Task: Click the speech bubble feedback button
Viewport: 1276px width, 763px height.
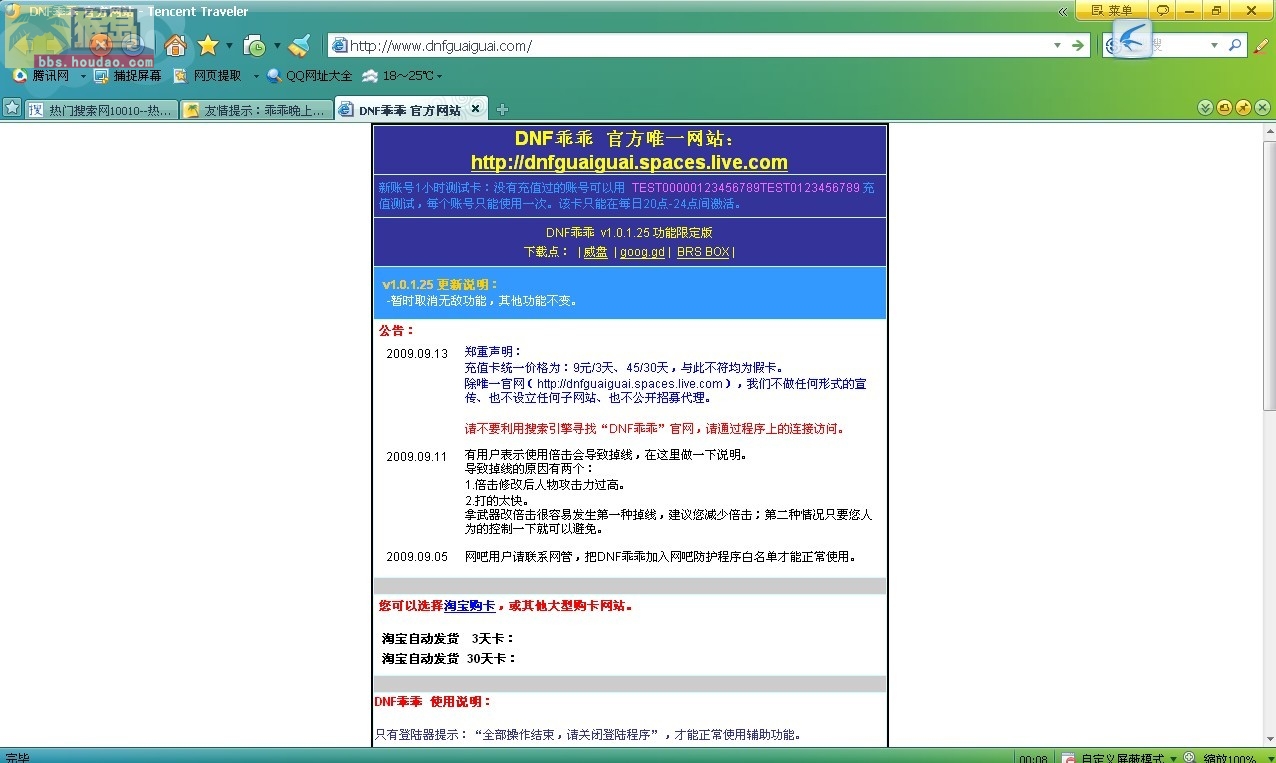Action: tap(1162, 10)
